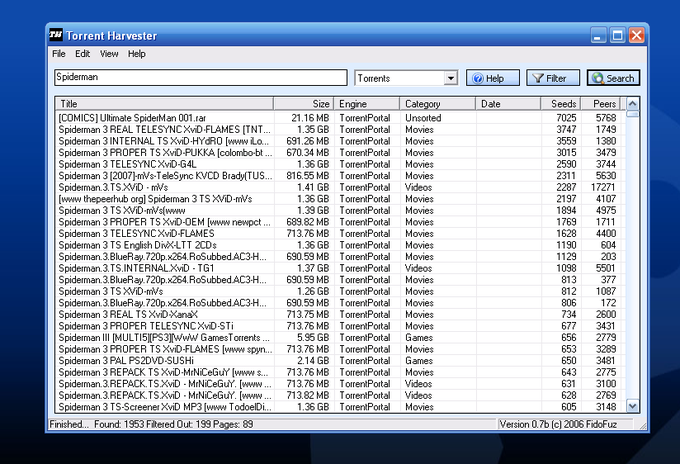This screenshot has width=680, height=464.
Task: Click the 21.16 MB size cell
Action: (x=310, y=118)
